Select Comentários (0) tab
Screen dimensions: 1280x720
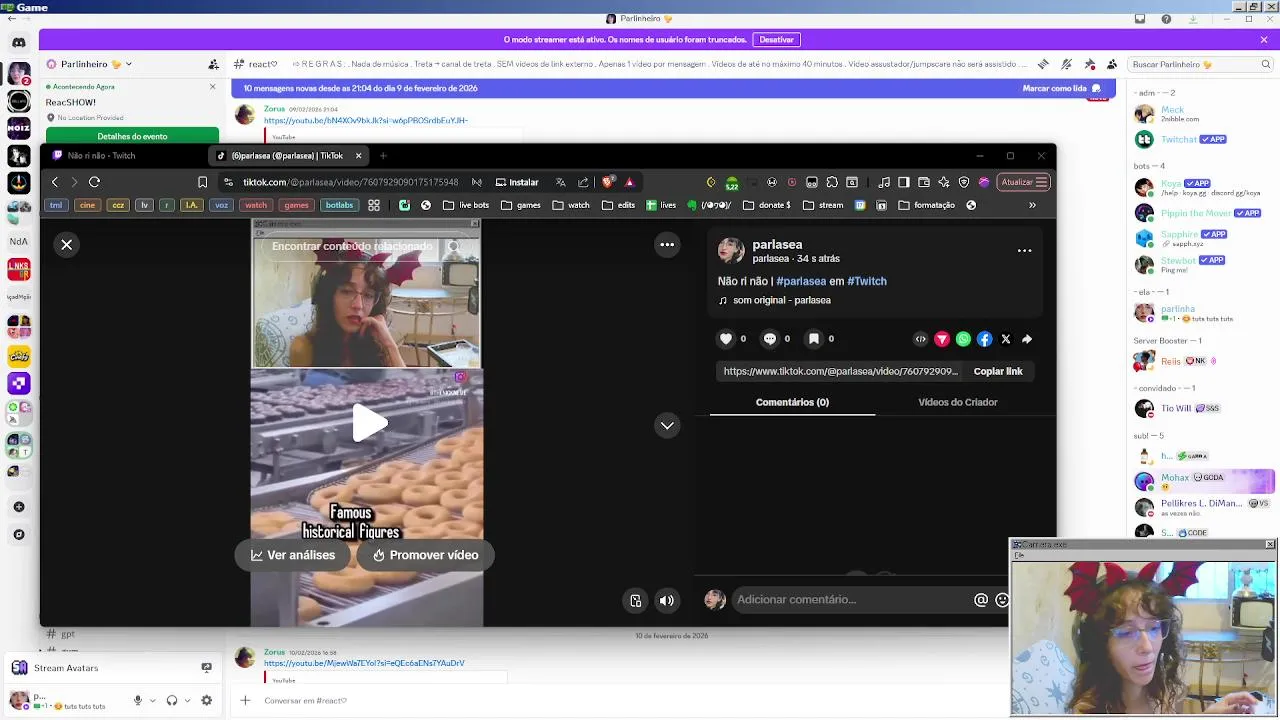[792, 402]
